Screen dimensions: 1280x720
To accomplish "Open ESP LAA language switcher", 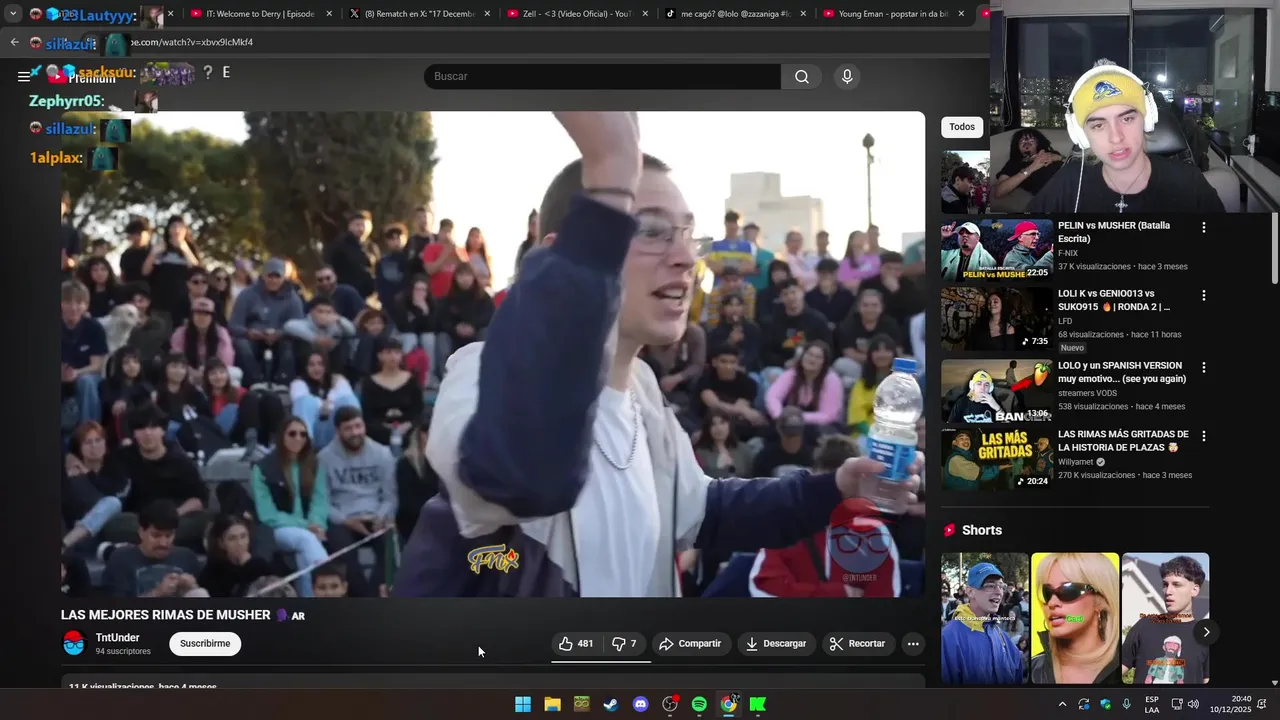I will point(1152,704).
